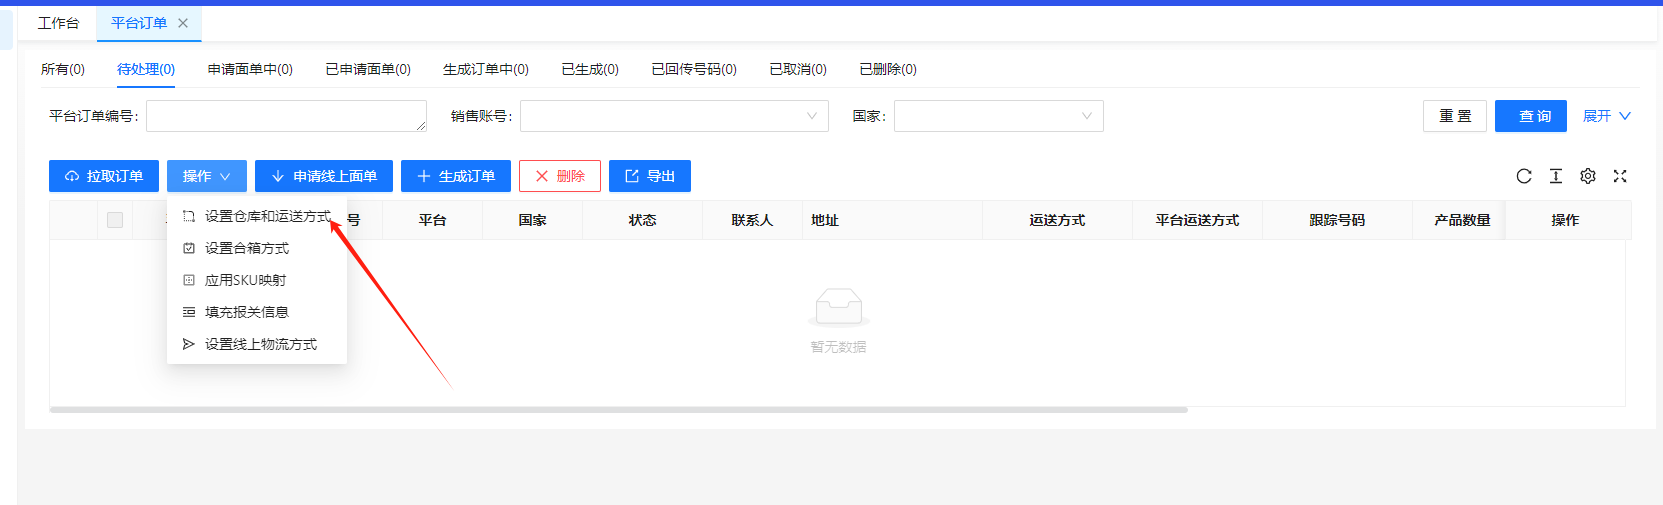Select 设置线上物流方式 menu item
Image resolution: width=1663 pixels, height=505 pixels.
[260, 344]
